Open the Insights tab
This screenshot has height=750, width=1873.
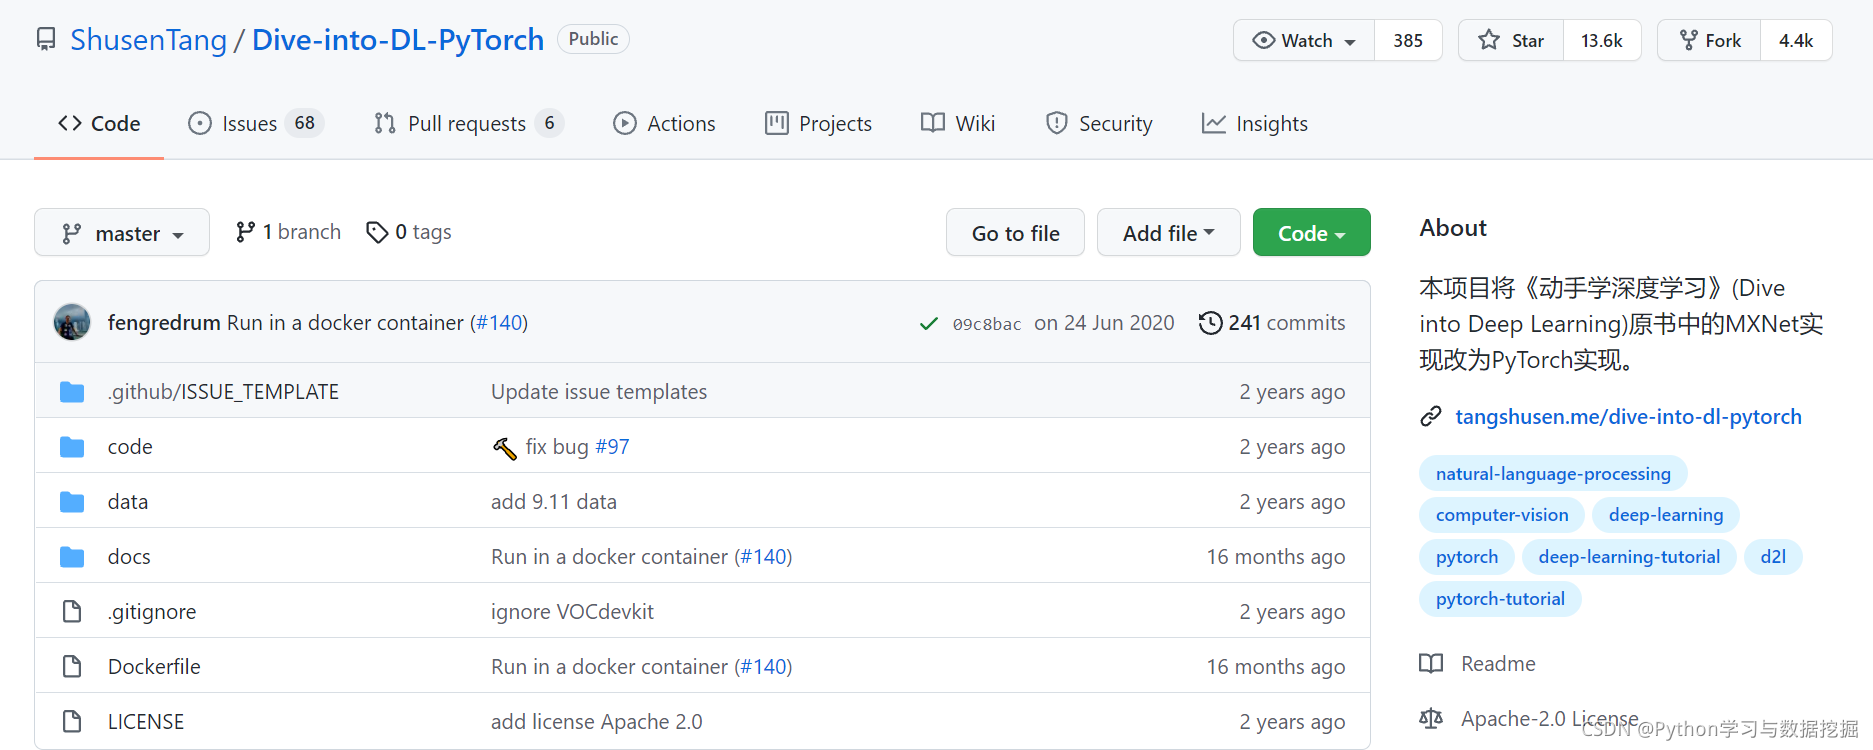(x=1255, y=123)
